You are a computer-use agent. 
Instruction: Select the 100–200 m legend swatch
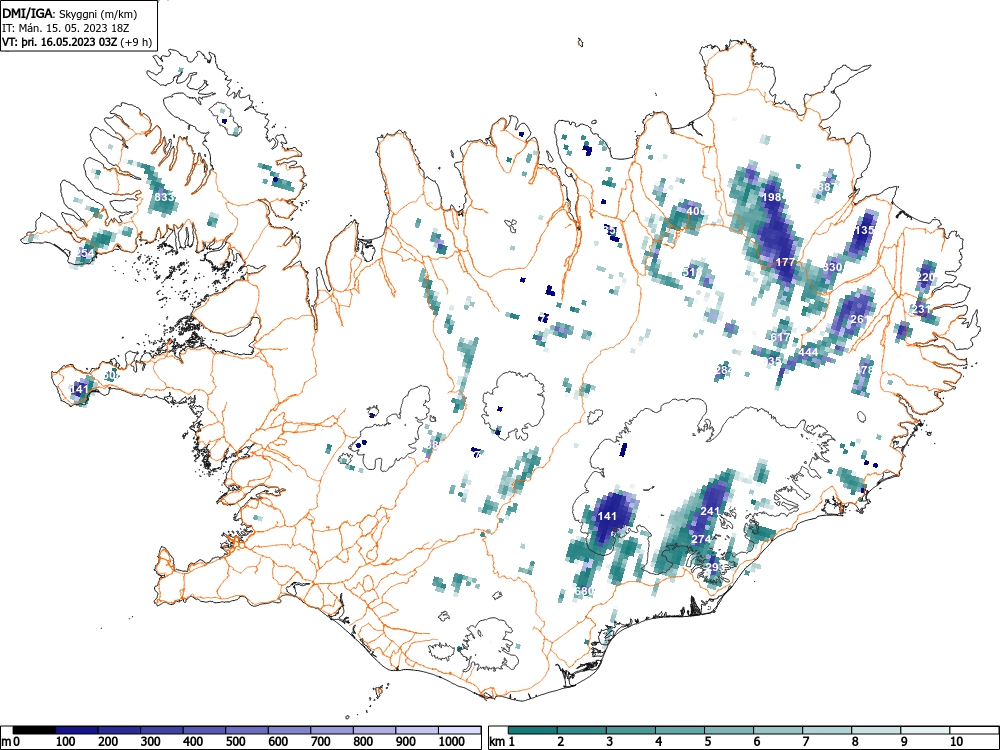tap(77, 730)
